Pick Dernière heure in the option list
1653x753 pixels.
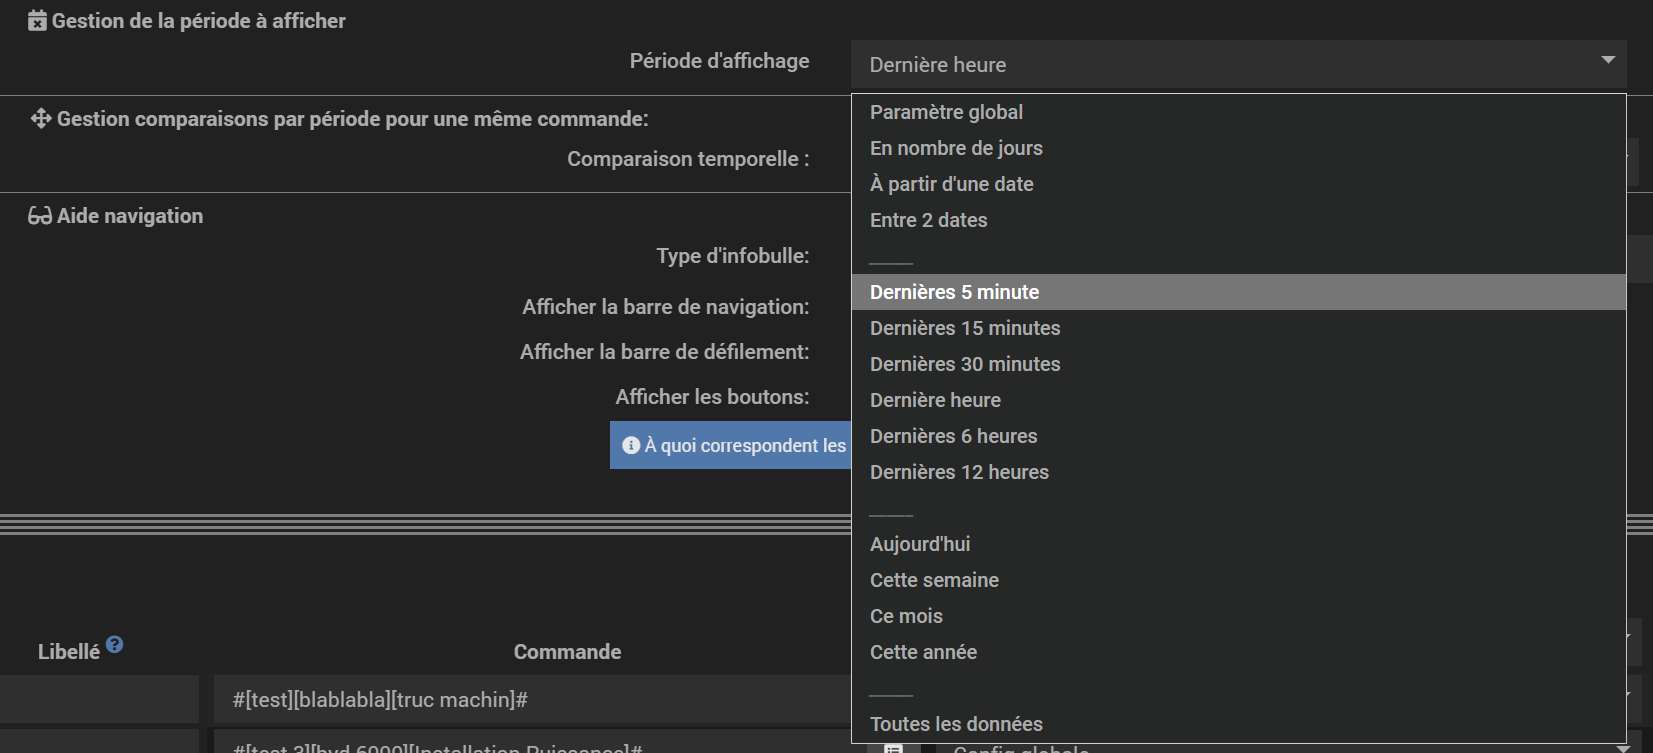(x=1238, y=400)
